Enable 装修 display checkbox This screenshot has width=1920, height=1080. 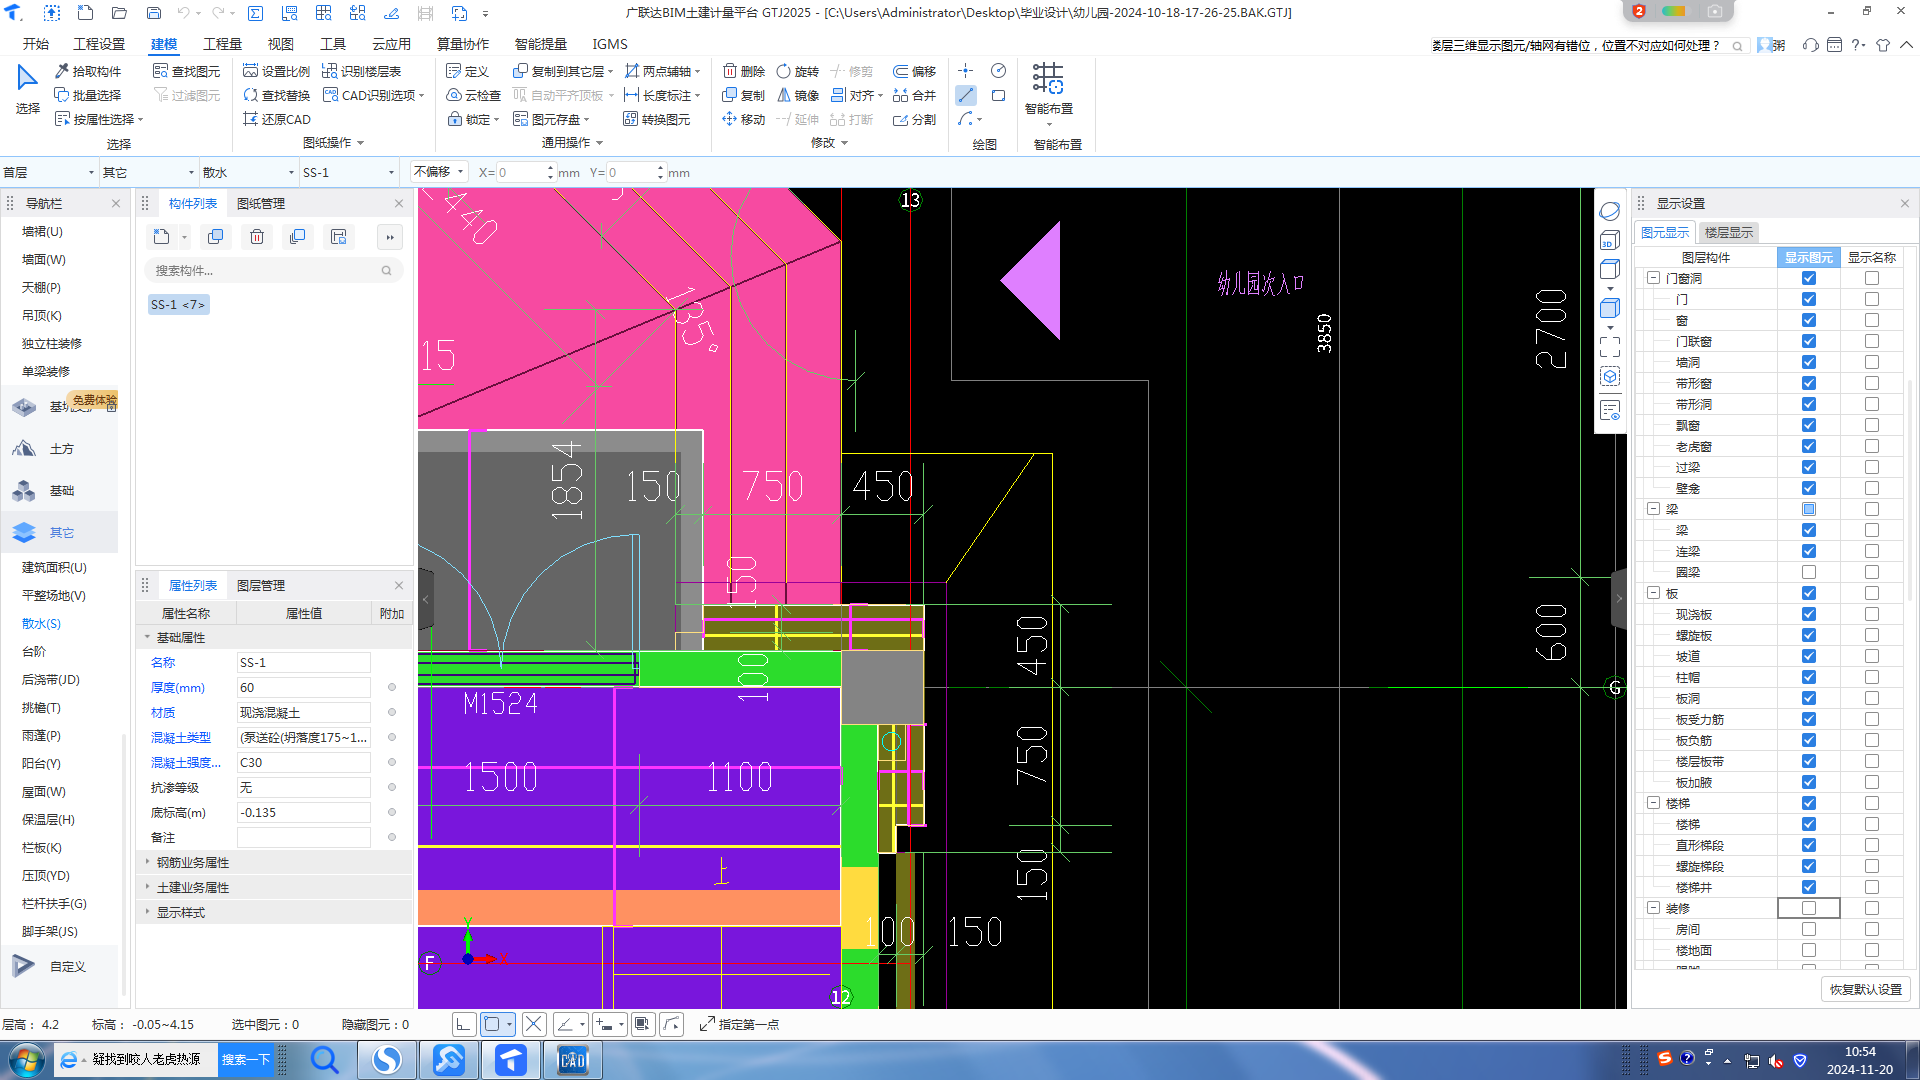[1808, 908]
